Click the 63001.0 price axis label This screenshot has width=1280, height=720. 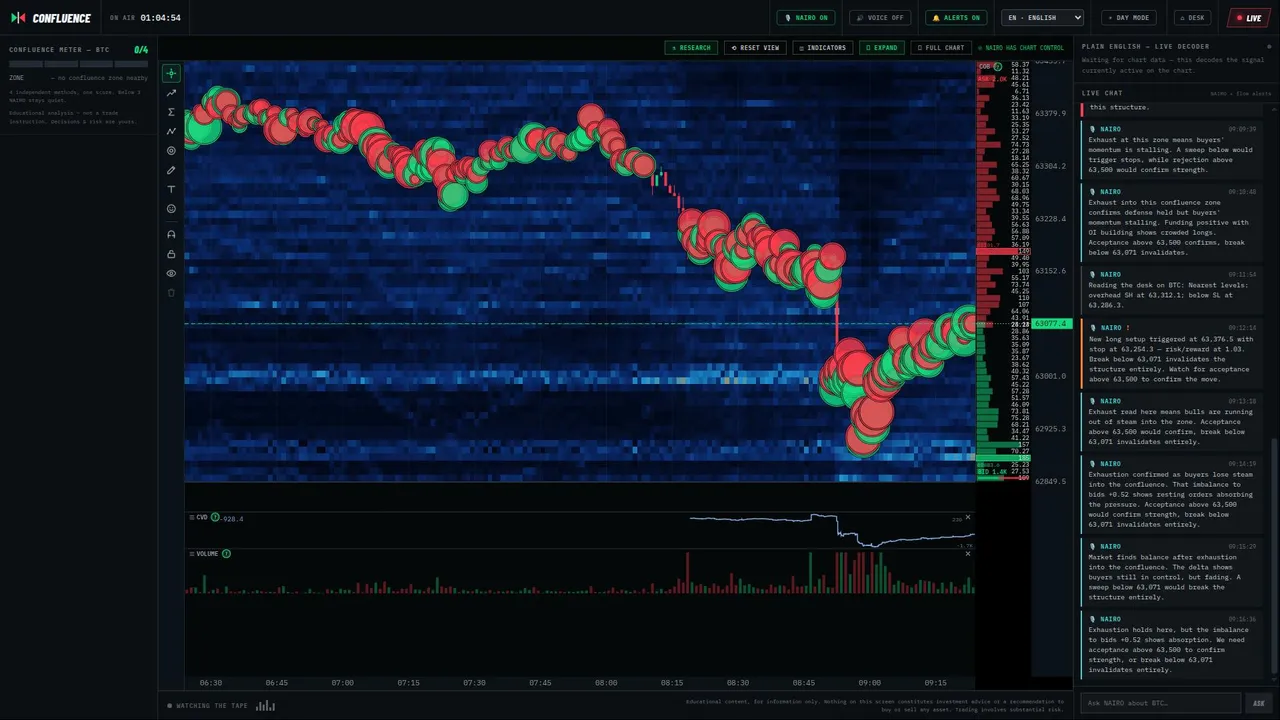click(x=1050, y=376)
